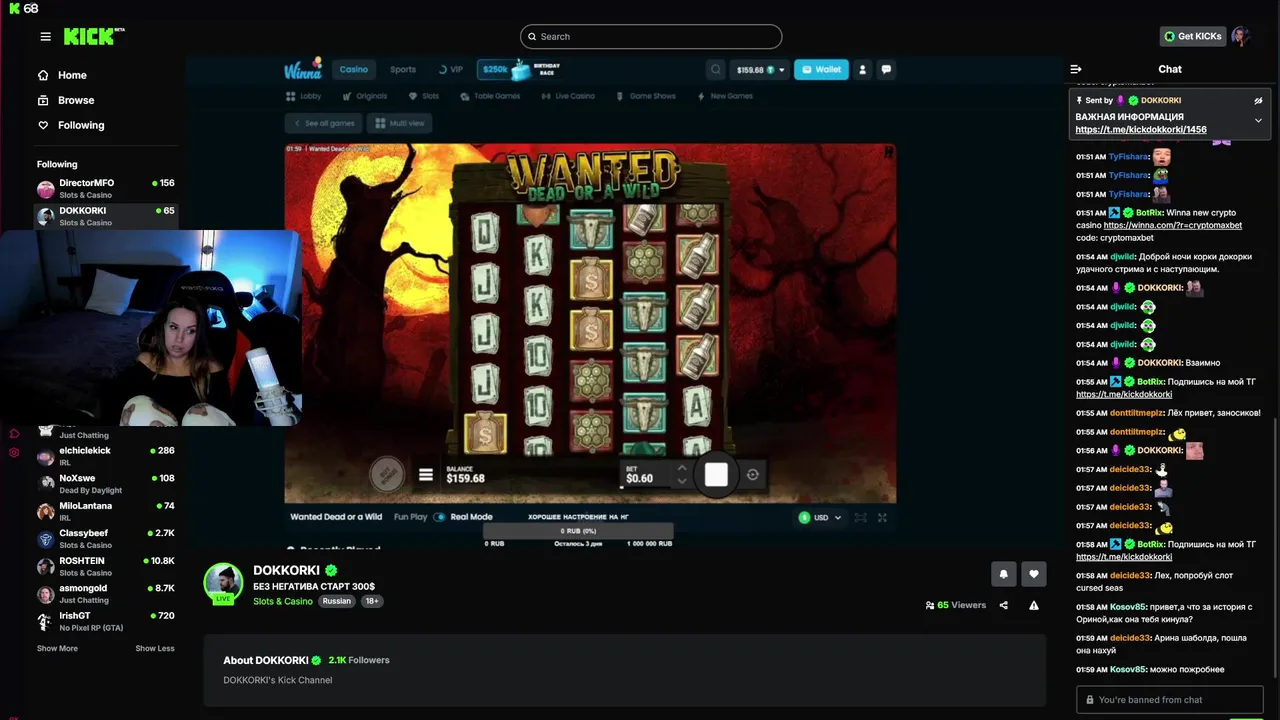Click the Get KICKs button
The width and height of the screenshot is (1280, 720).
[1193, 36]
